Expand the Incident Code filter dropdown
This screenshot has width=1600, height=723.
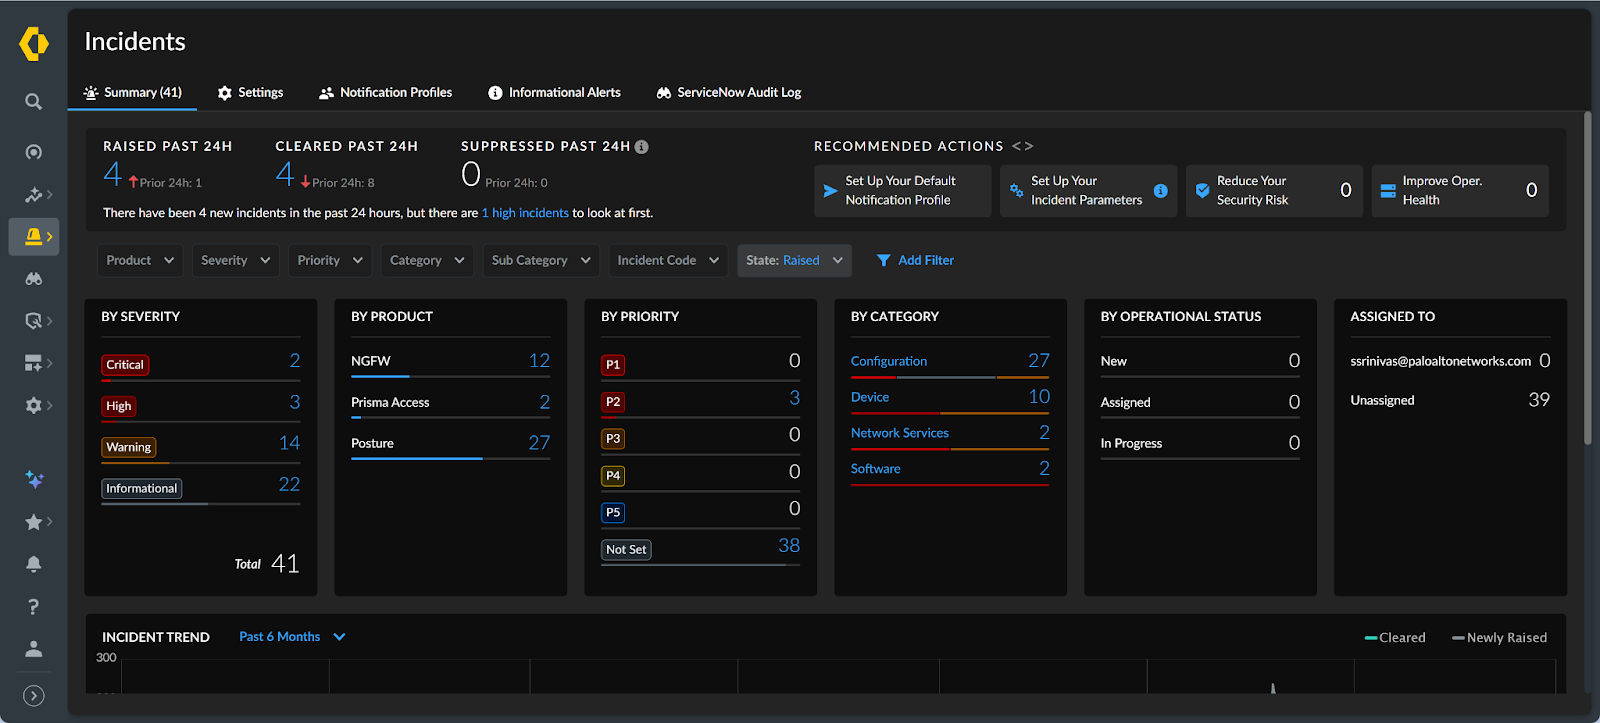[x=667, y=260]
